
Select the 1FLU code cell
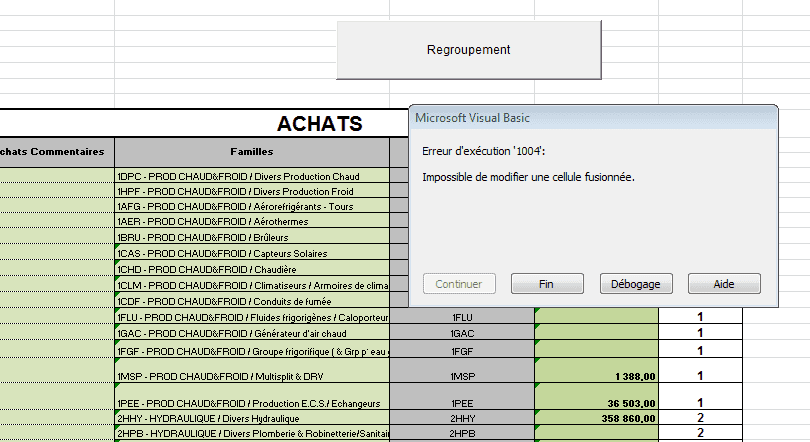pos(462,317)
